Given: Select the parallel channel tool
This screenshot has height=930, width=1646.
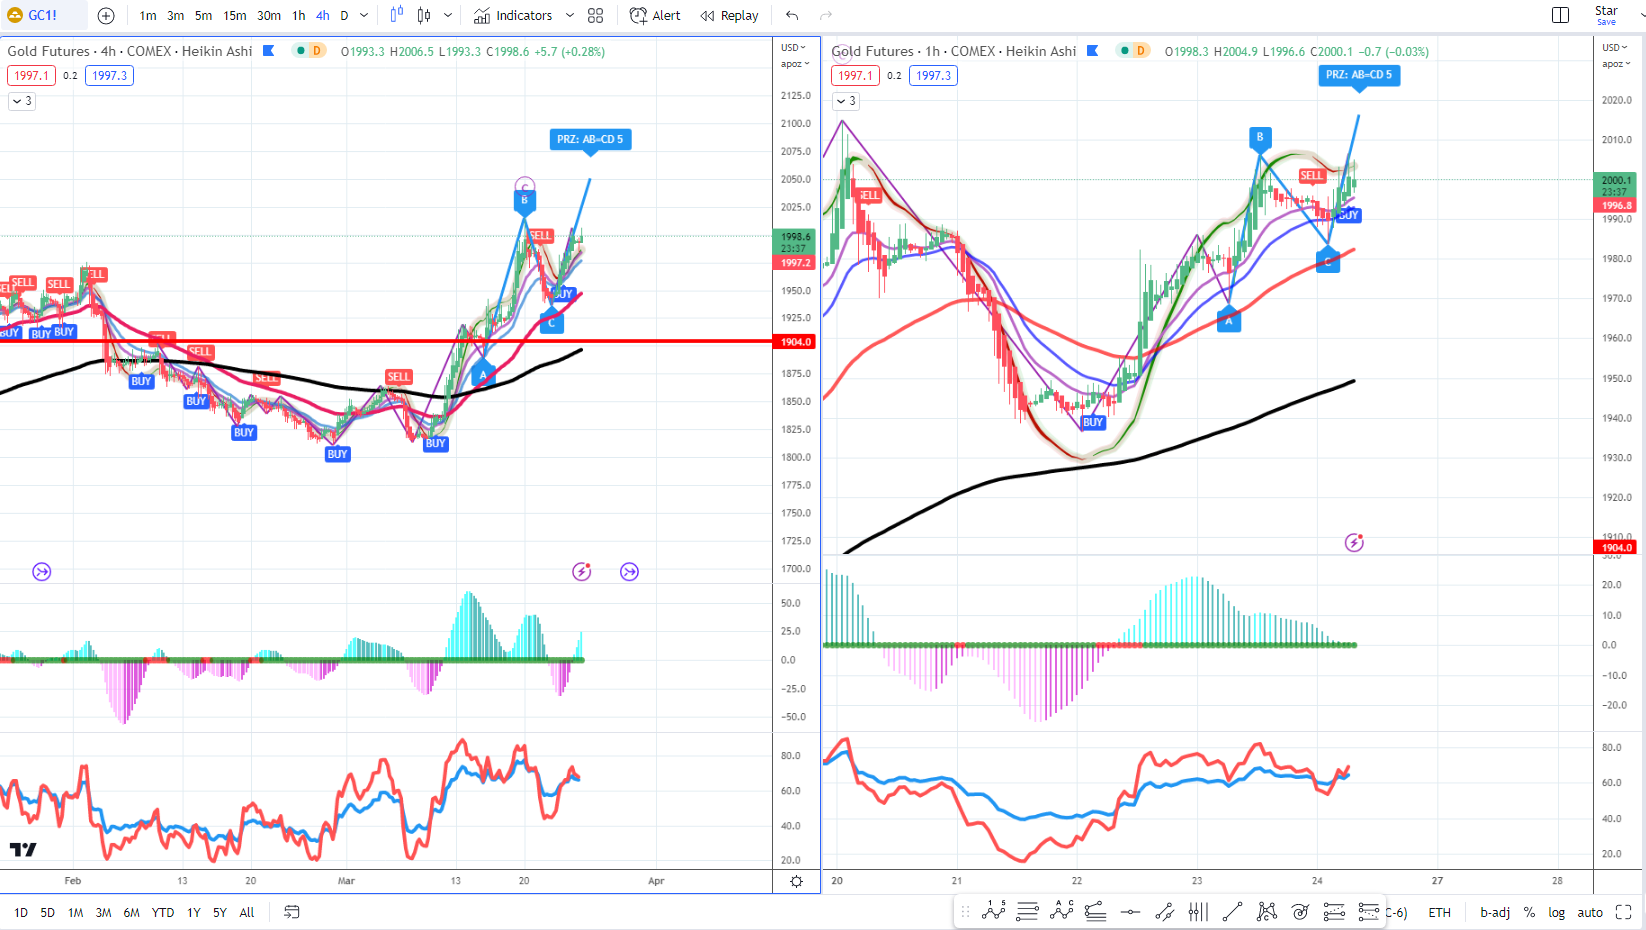Looking at the screenshot, I should (1164, 911).
